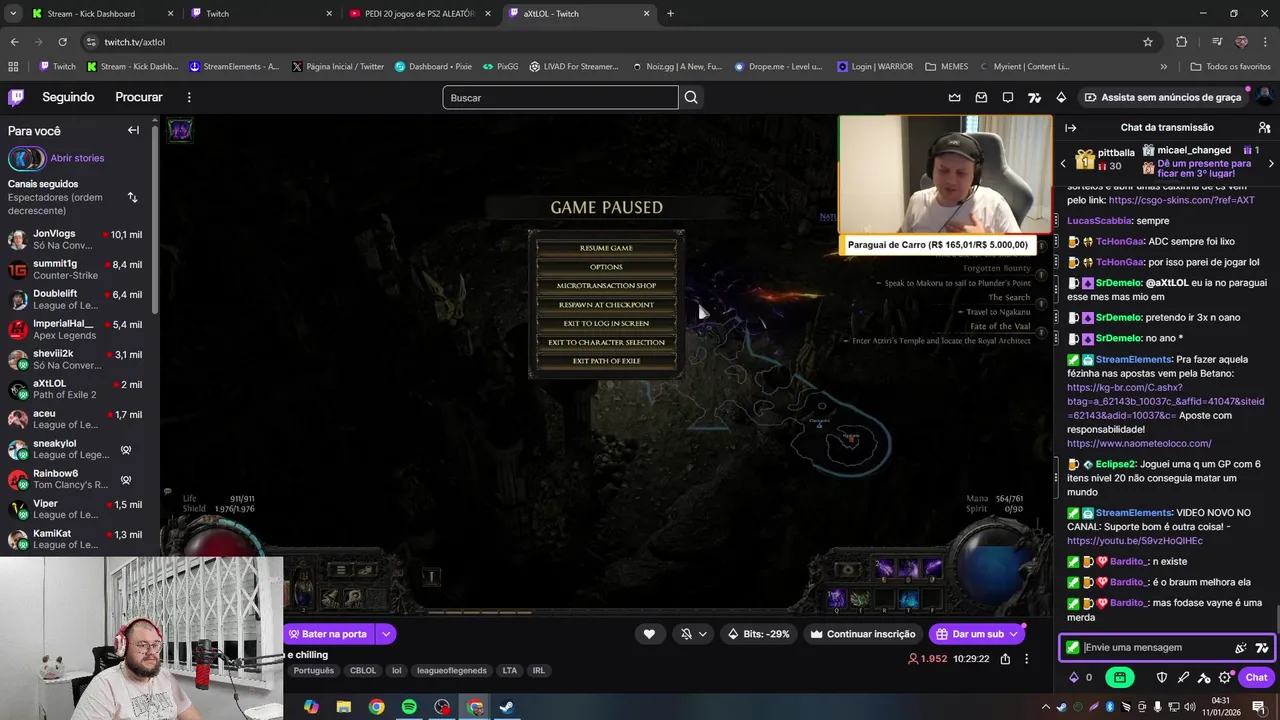1280x720 pixels.
Task: Share the stream using share icon
Action: (x=1005, y=659)
